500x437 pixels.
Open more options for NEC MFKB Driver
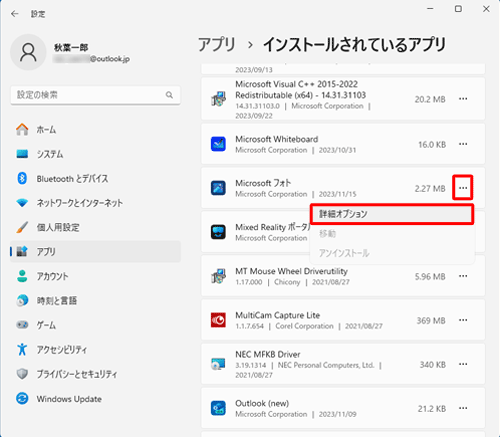463,364
